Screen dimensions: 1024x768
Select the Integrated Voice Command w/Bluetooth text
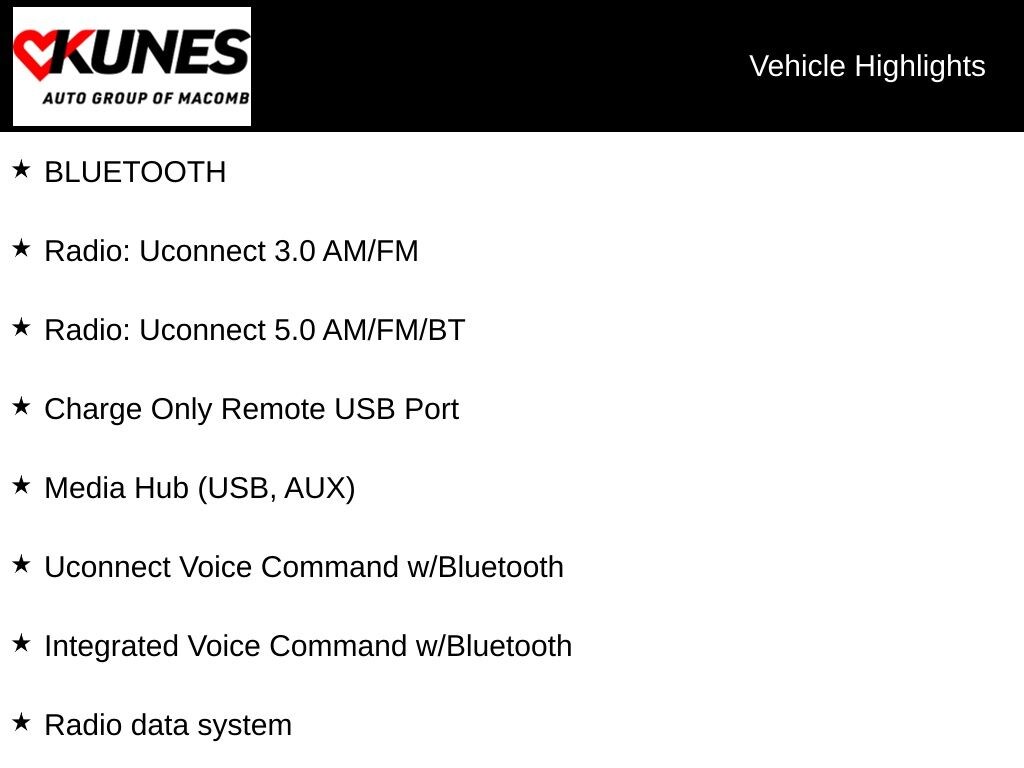307,646
